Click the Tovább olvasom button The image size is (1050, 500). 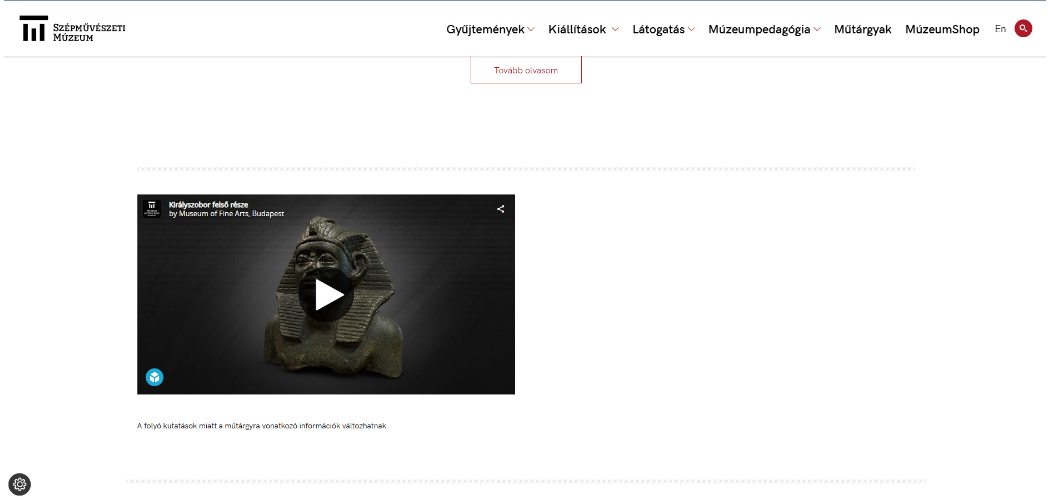pyautogui.click(x=526, y=70)
